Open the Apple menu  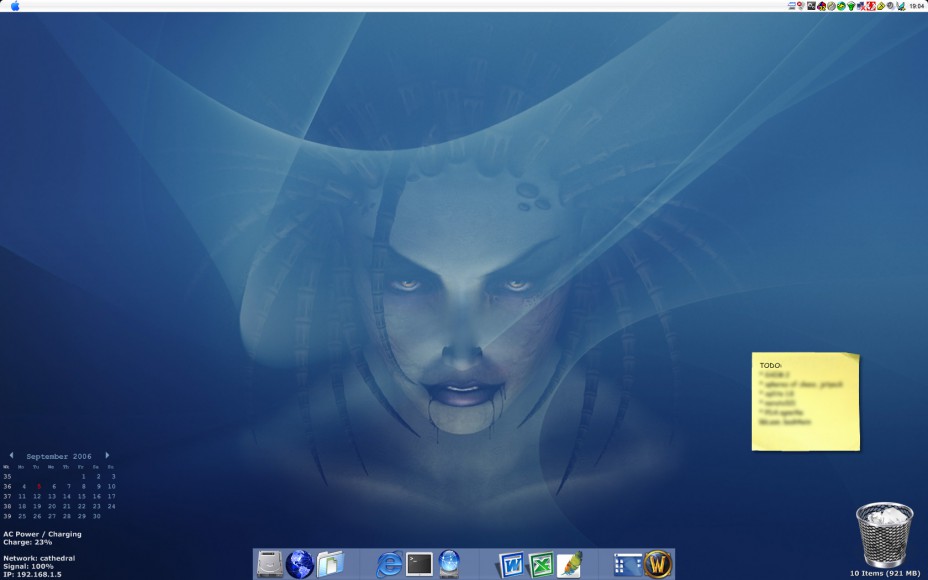click(x=15, y=6)
